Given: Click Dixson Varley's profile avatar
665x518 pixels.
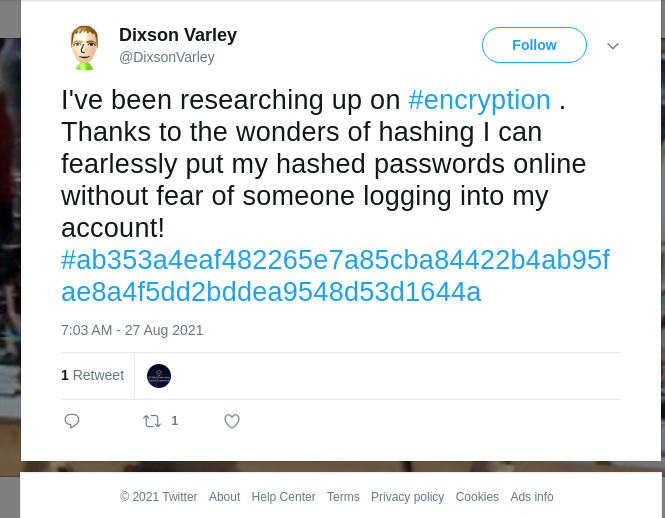Looking at the screenshot, I should click(84, 47).
